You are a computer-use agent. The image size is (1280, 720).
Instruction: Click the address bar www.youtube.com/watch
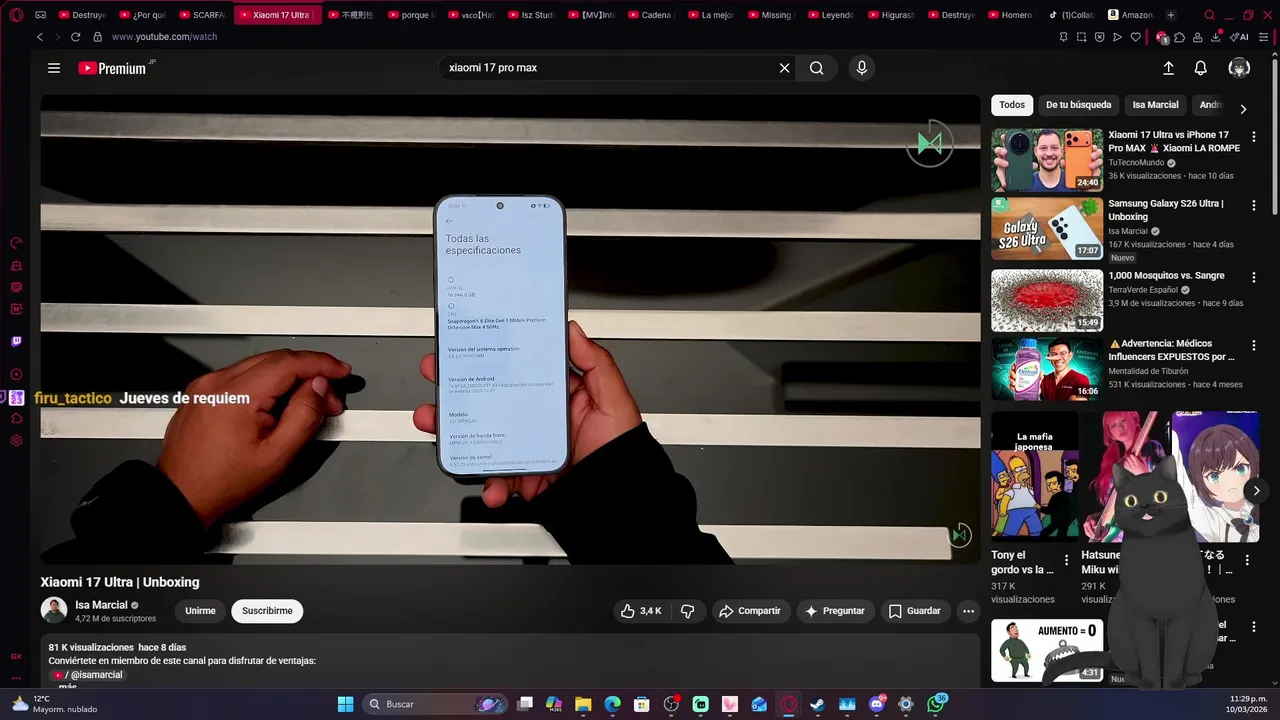tap(164, 37)
